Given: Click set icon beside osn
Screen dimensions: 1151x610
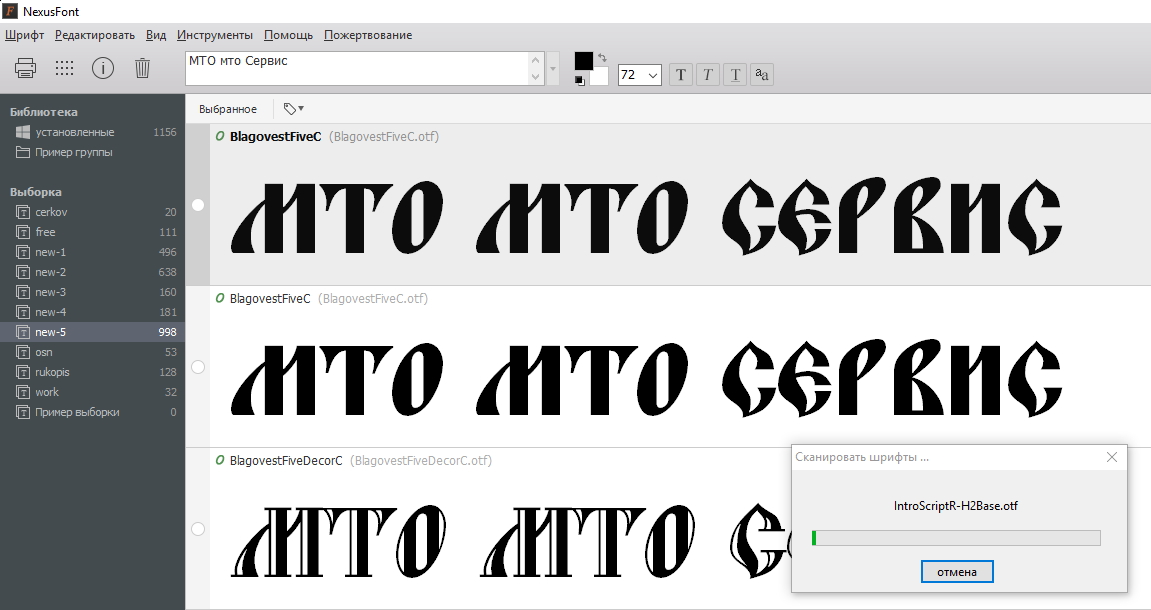Looking at the screenshot, I should tap(23, 352).
